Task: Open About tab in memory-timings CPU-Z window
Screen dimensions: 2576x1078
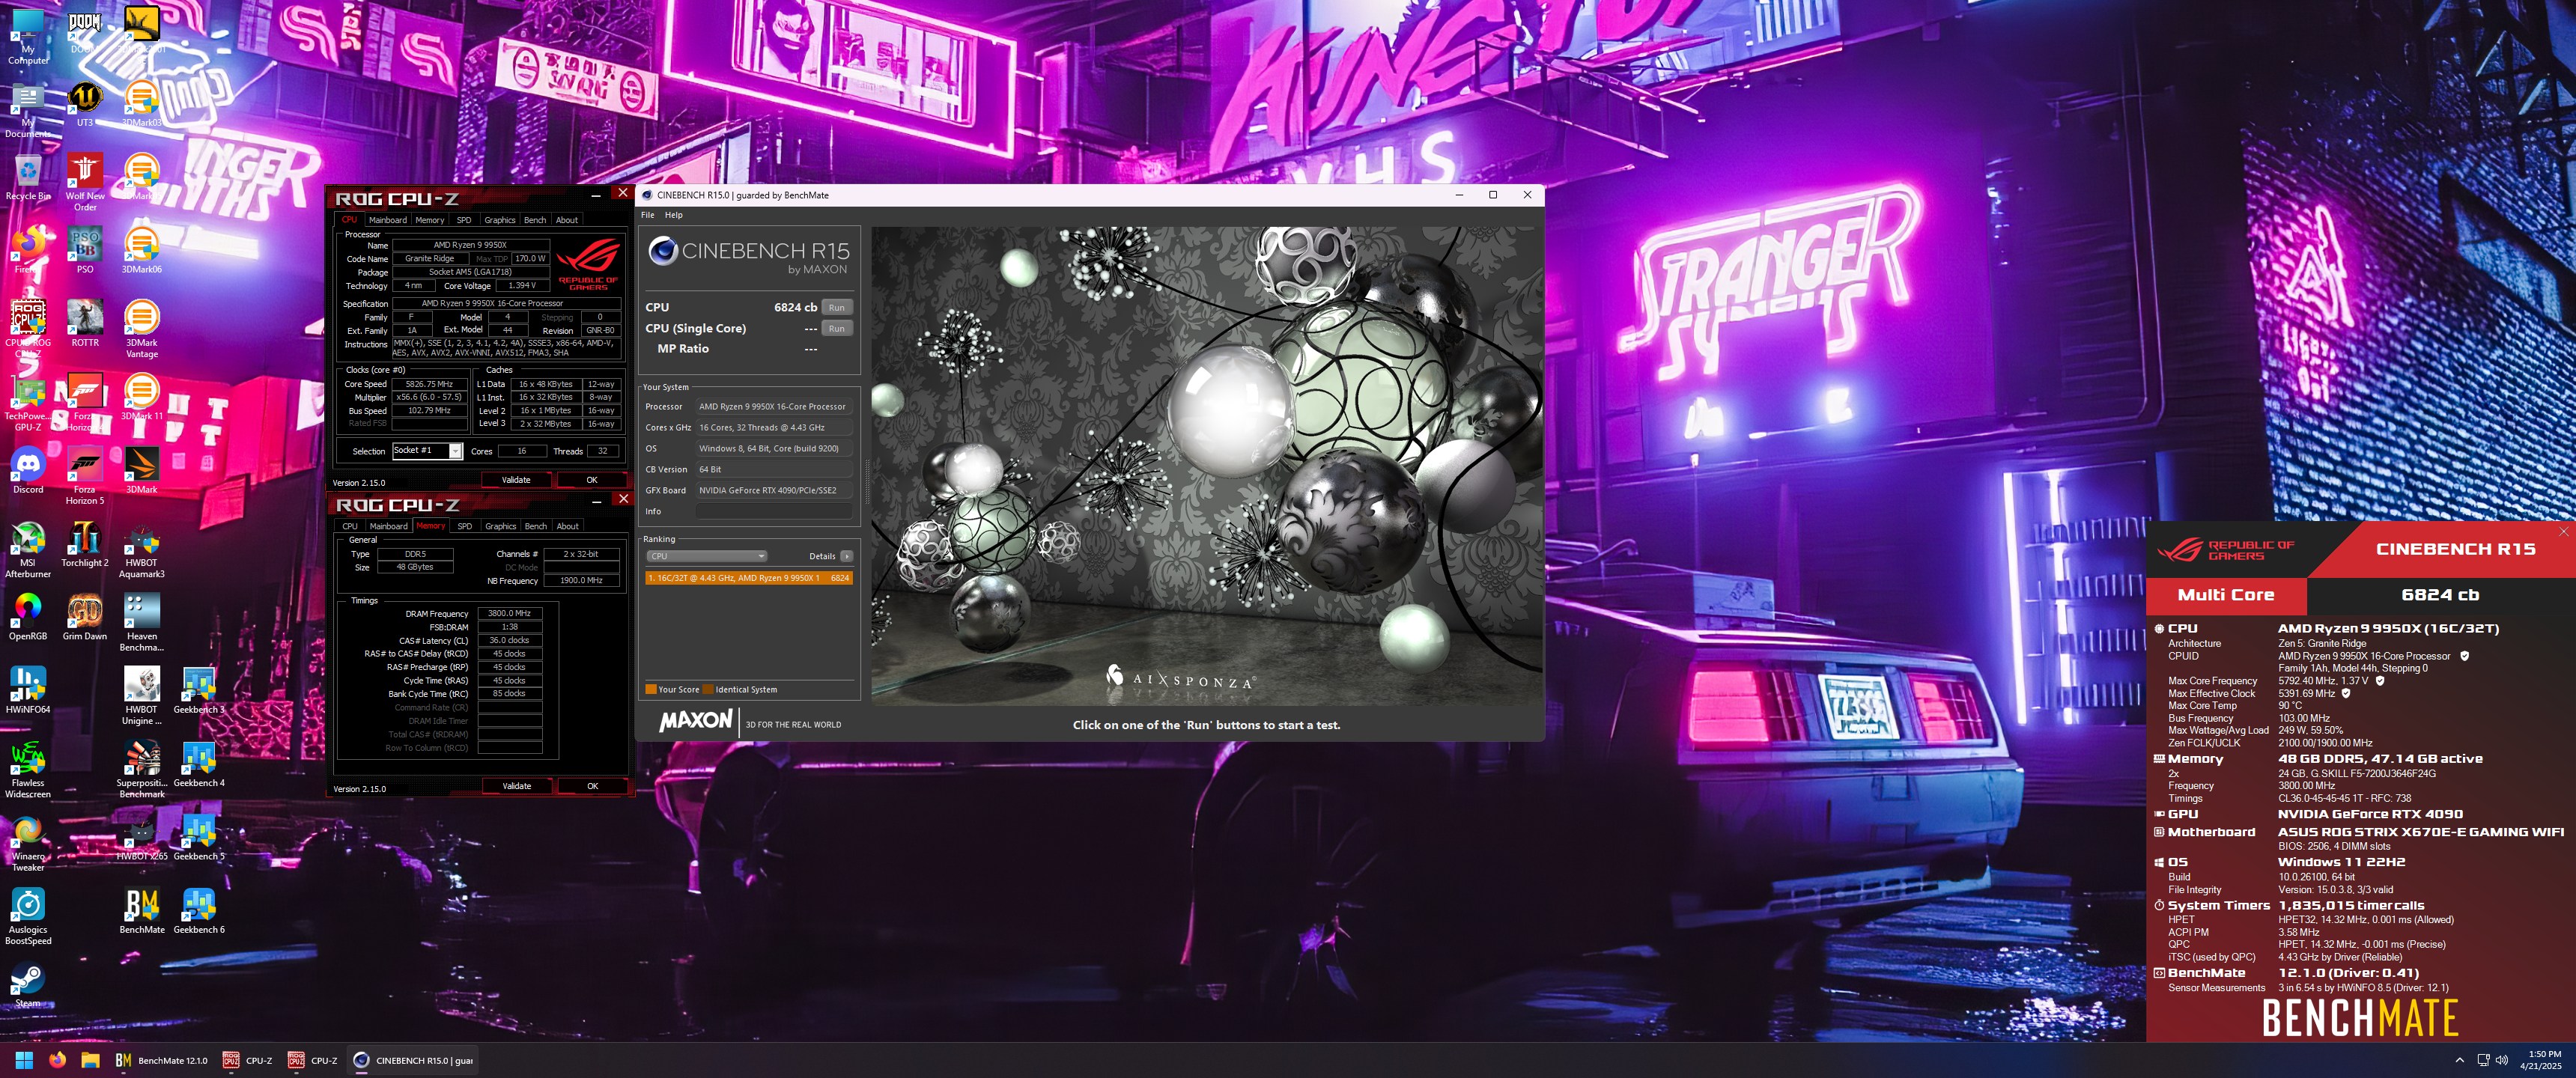Action: pyautogui.click(x=568, y=526)
